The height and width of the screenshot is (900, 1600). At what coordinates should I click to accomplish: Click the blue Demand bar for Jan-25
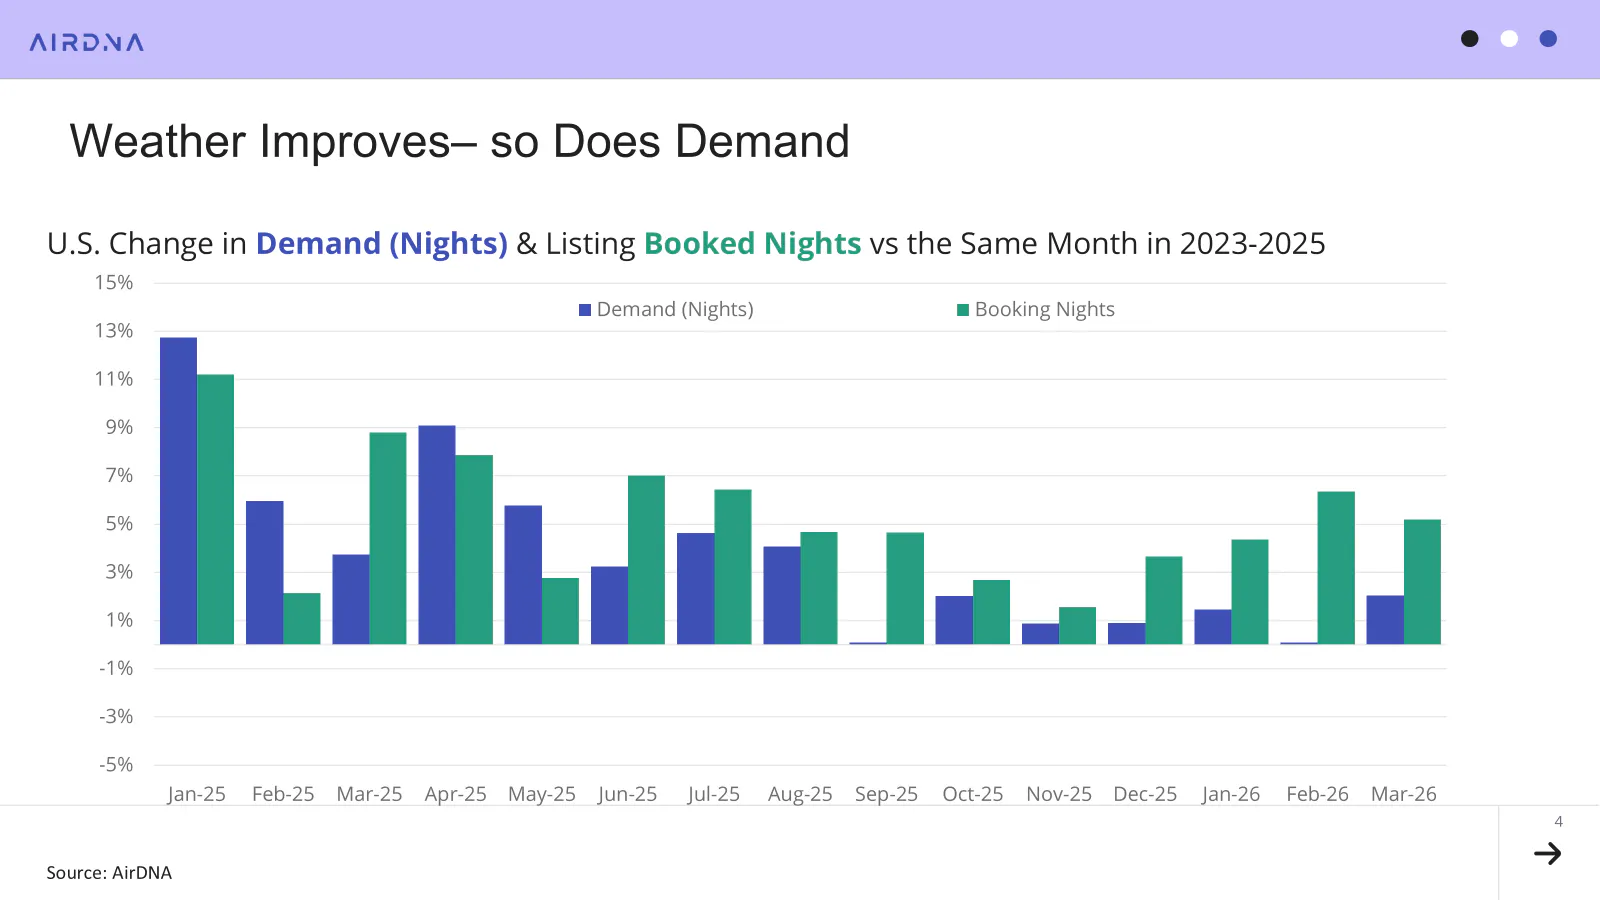[x=178, y=491]
